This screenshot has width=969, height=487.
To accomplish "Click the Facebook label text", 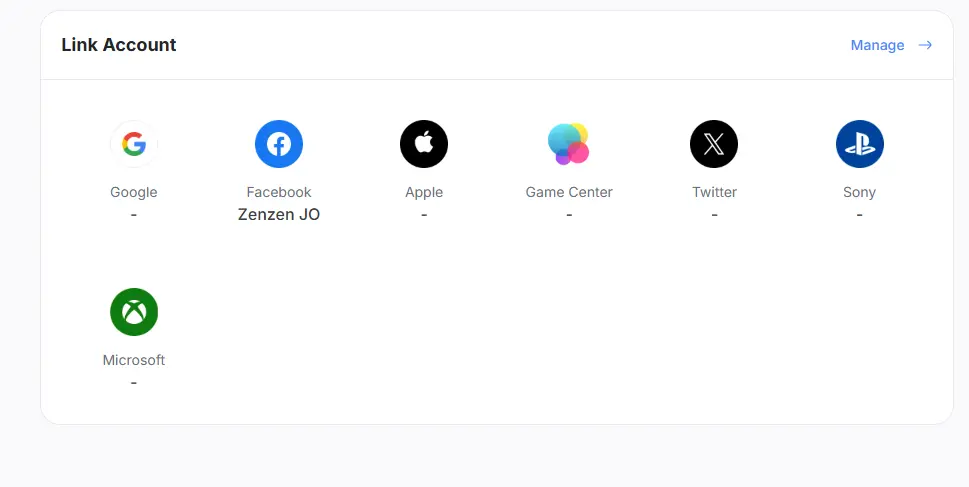I will 279,192.
